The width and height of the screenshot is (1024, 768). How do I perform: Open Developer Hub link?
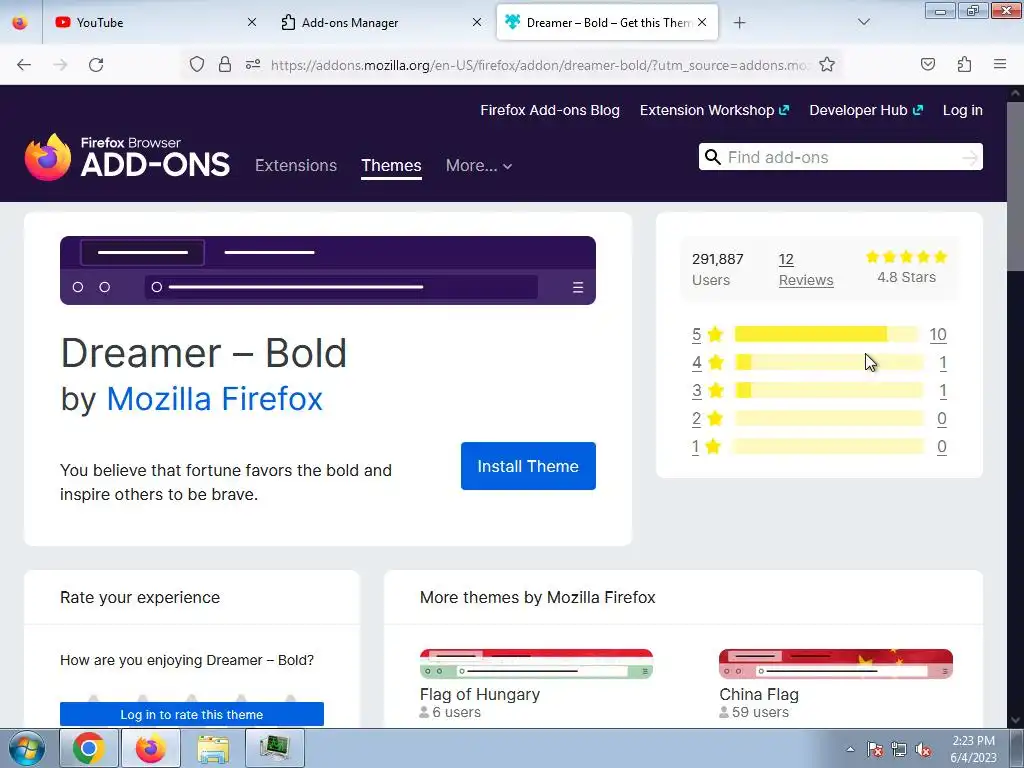[866, 110]
